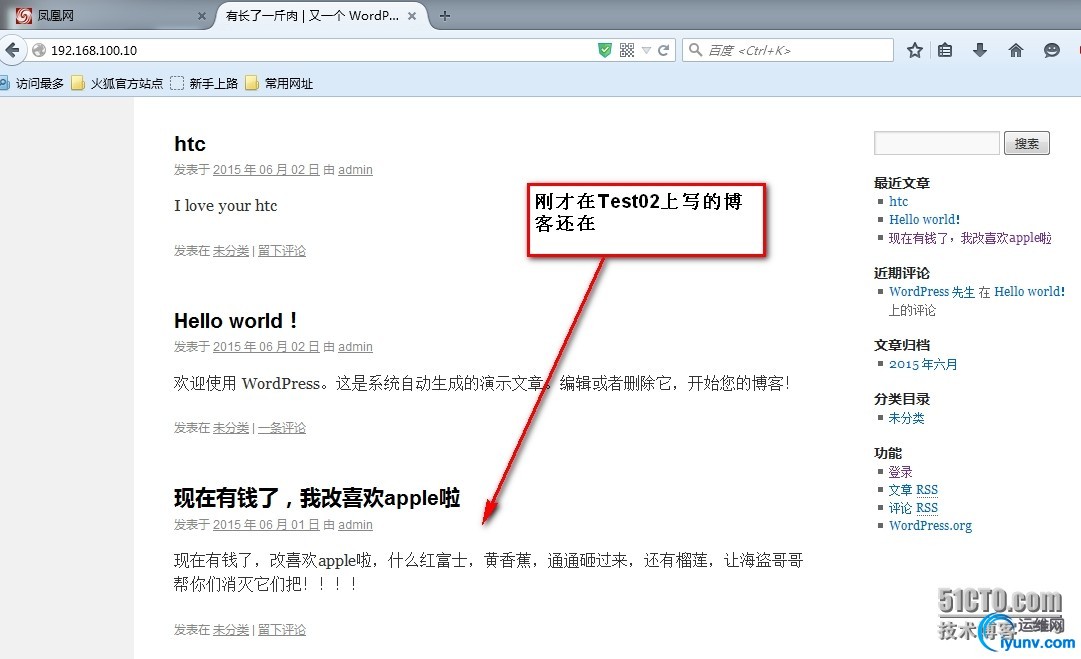Screen dimensions: 1081x659
Task: Open 2015年六月 archive link
Action: pyautogui.click(x=922, y=364)
